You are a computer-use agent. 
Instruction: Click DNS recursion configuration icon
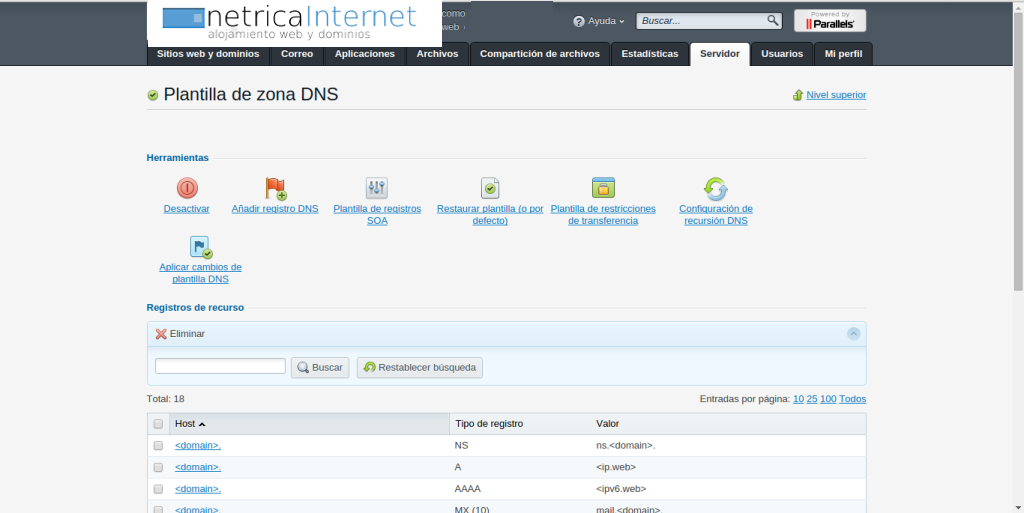coord(716,188)
